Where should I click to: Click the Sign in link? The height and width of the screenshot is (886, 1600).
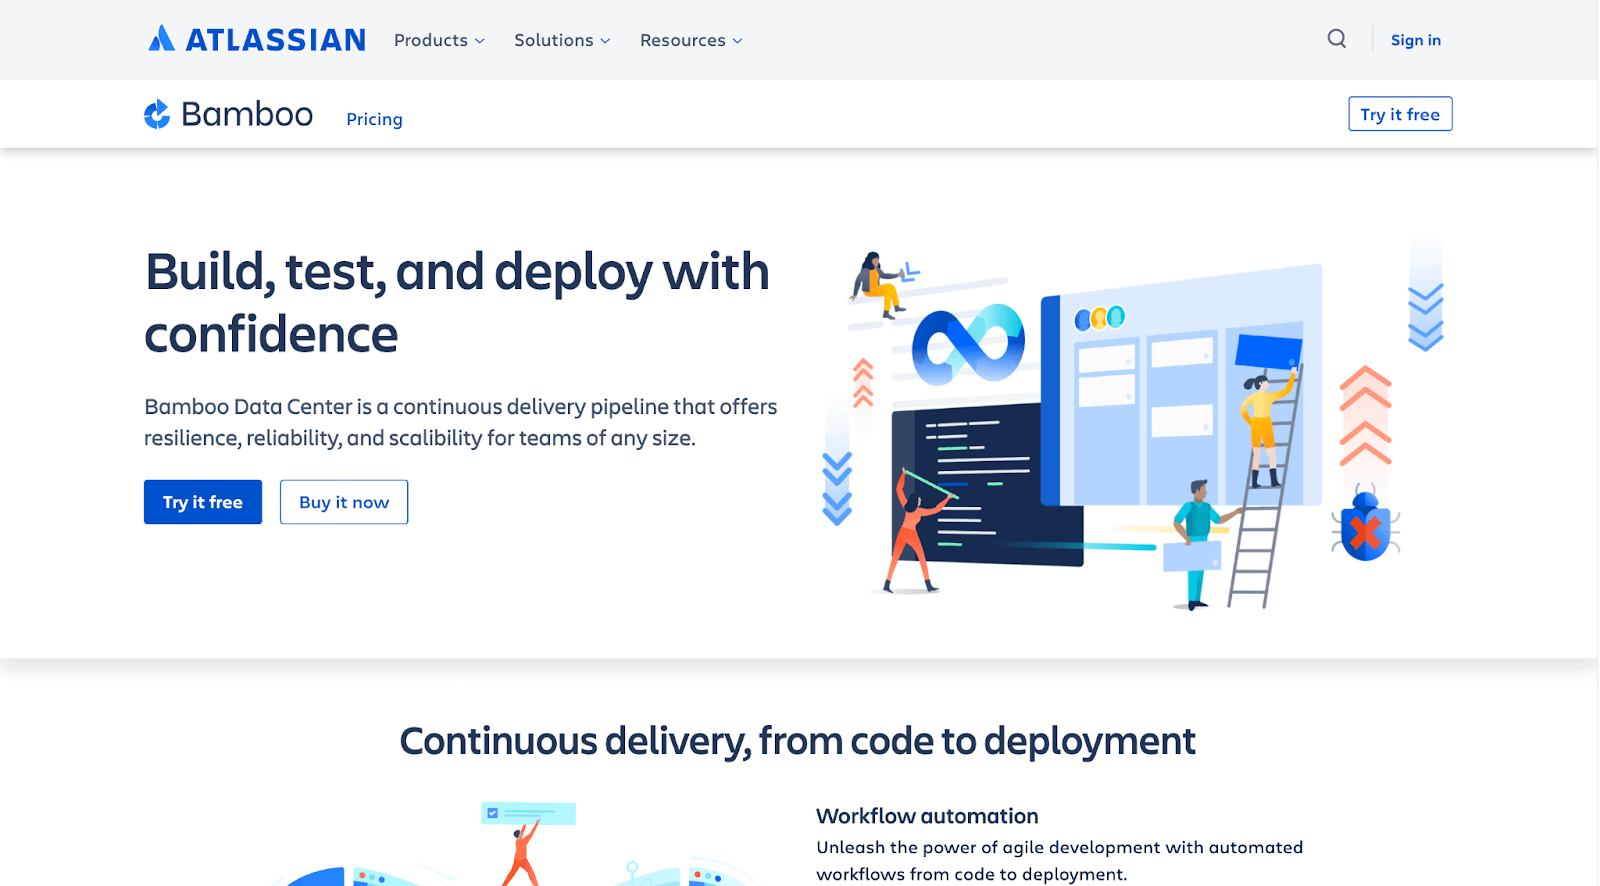tap(1415, 40)
